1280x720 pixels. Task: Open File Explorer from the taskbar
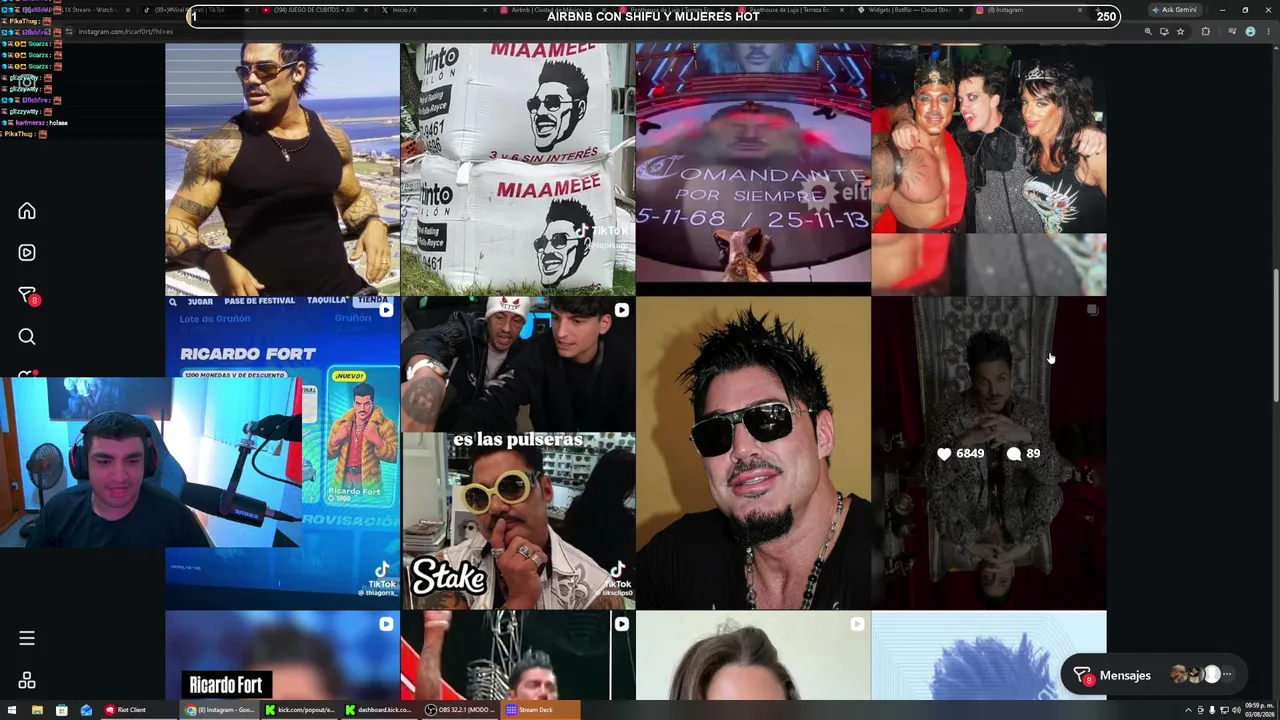tap(37, 710)
